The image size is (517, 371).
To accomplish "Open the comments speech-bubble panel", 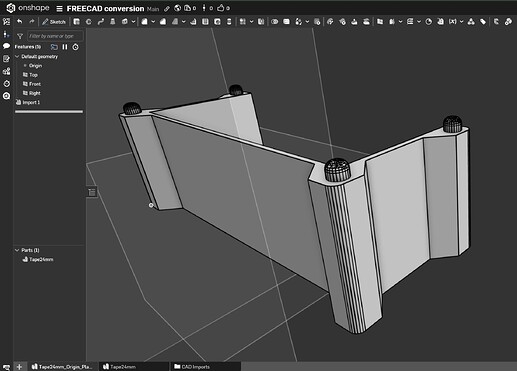I will pos(6,46).
